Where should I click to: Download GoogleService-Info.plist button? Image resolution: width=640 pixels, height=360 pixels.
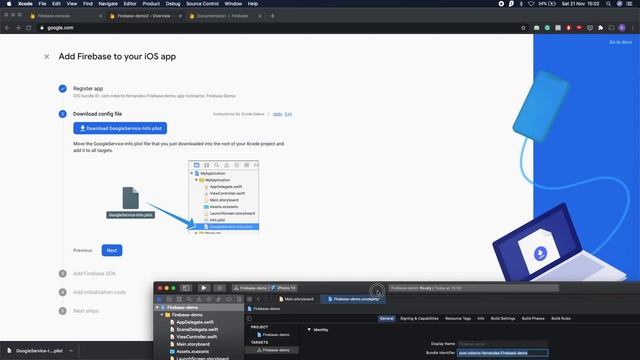[x=120, y=128]
